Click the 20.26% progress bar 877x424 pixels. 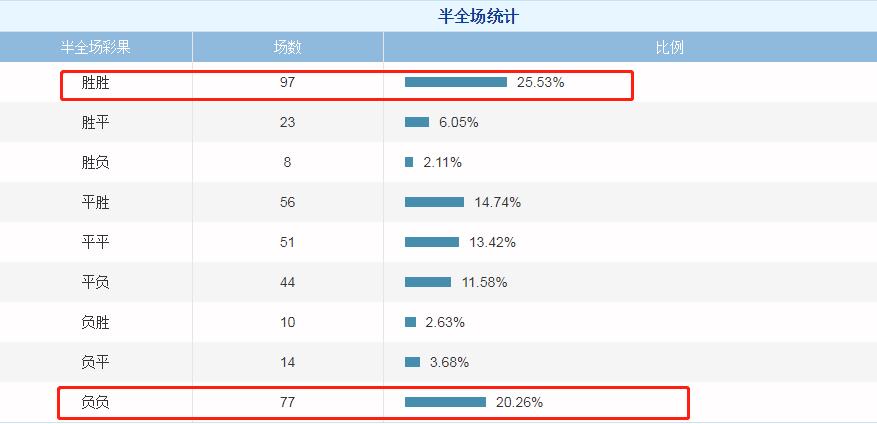pyautogui.click(x=445, y=402)
